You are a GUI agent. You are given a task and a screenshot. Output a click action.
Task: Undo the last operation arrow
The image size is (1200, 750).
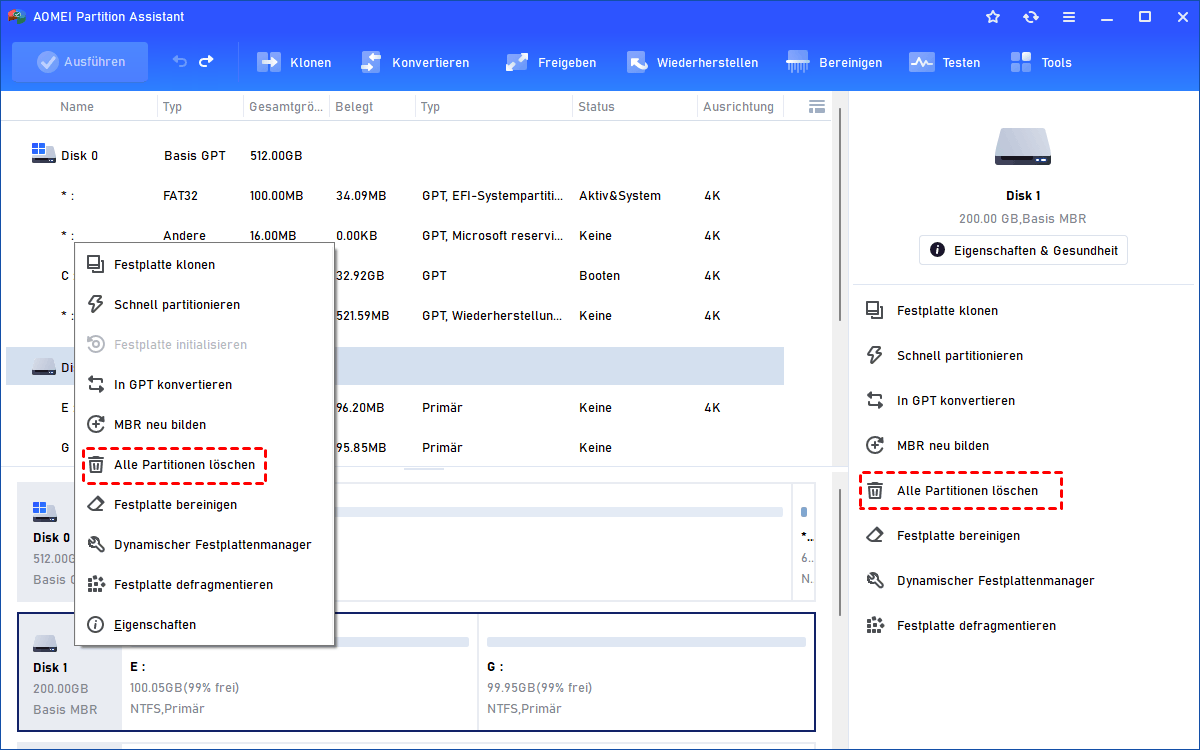[x=180, y=62]
